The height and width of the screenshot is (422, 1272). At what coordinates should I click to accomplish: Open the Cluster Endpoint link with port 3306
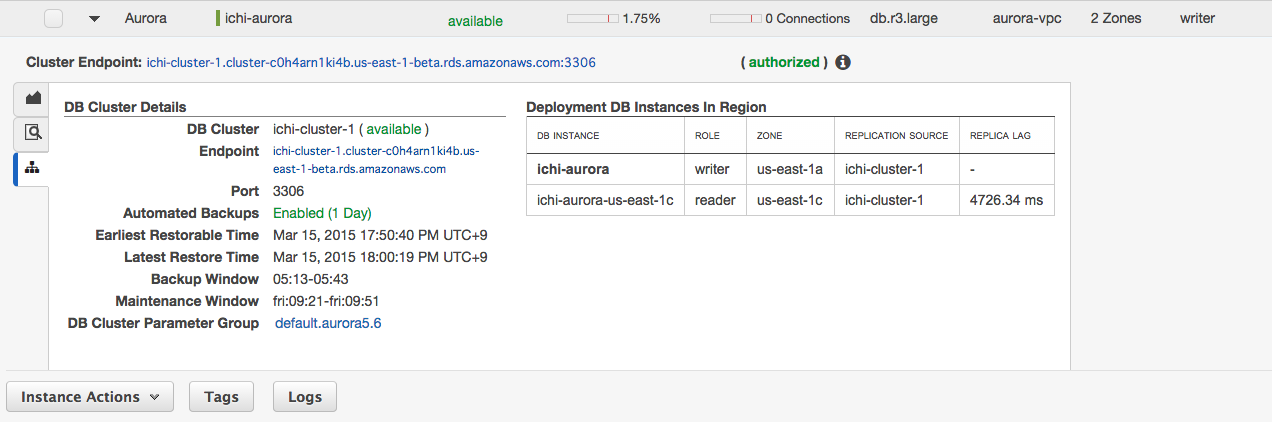tap(371, 62)
